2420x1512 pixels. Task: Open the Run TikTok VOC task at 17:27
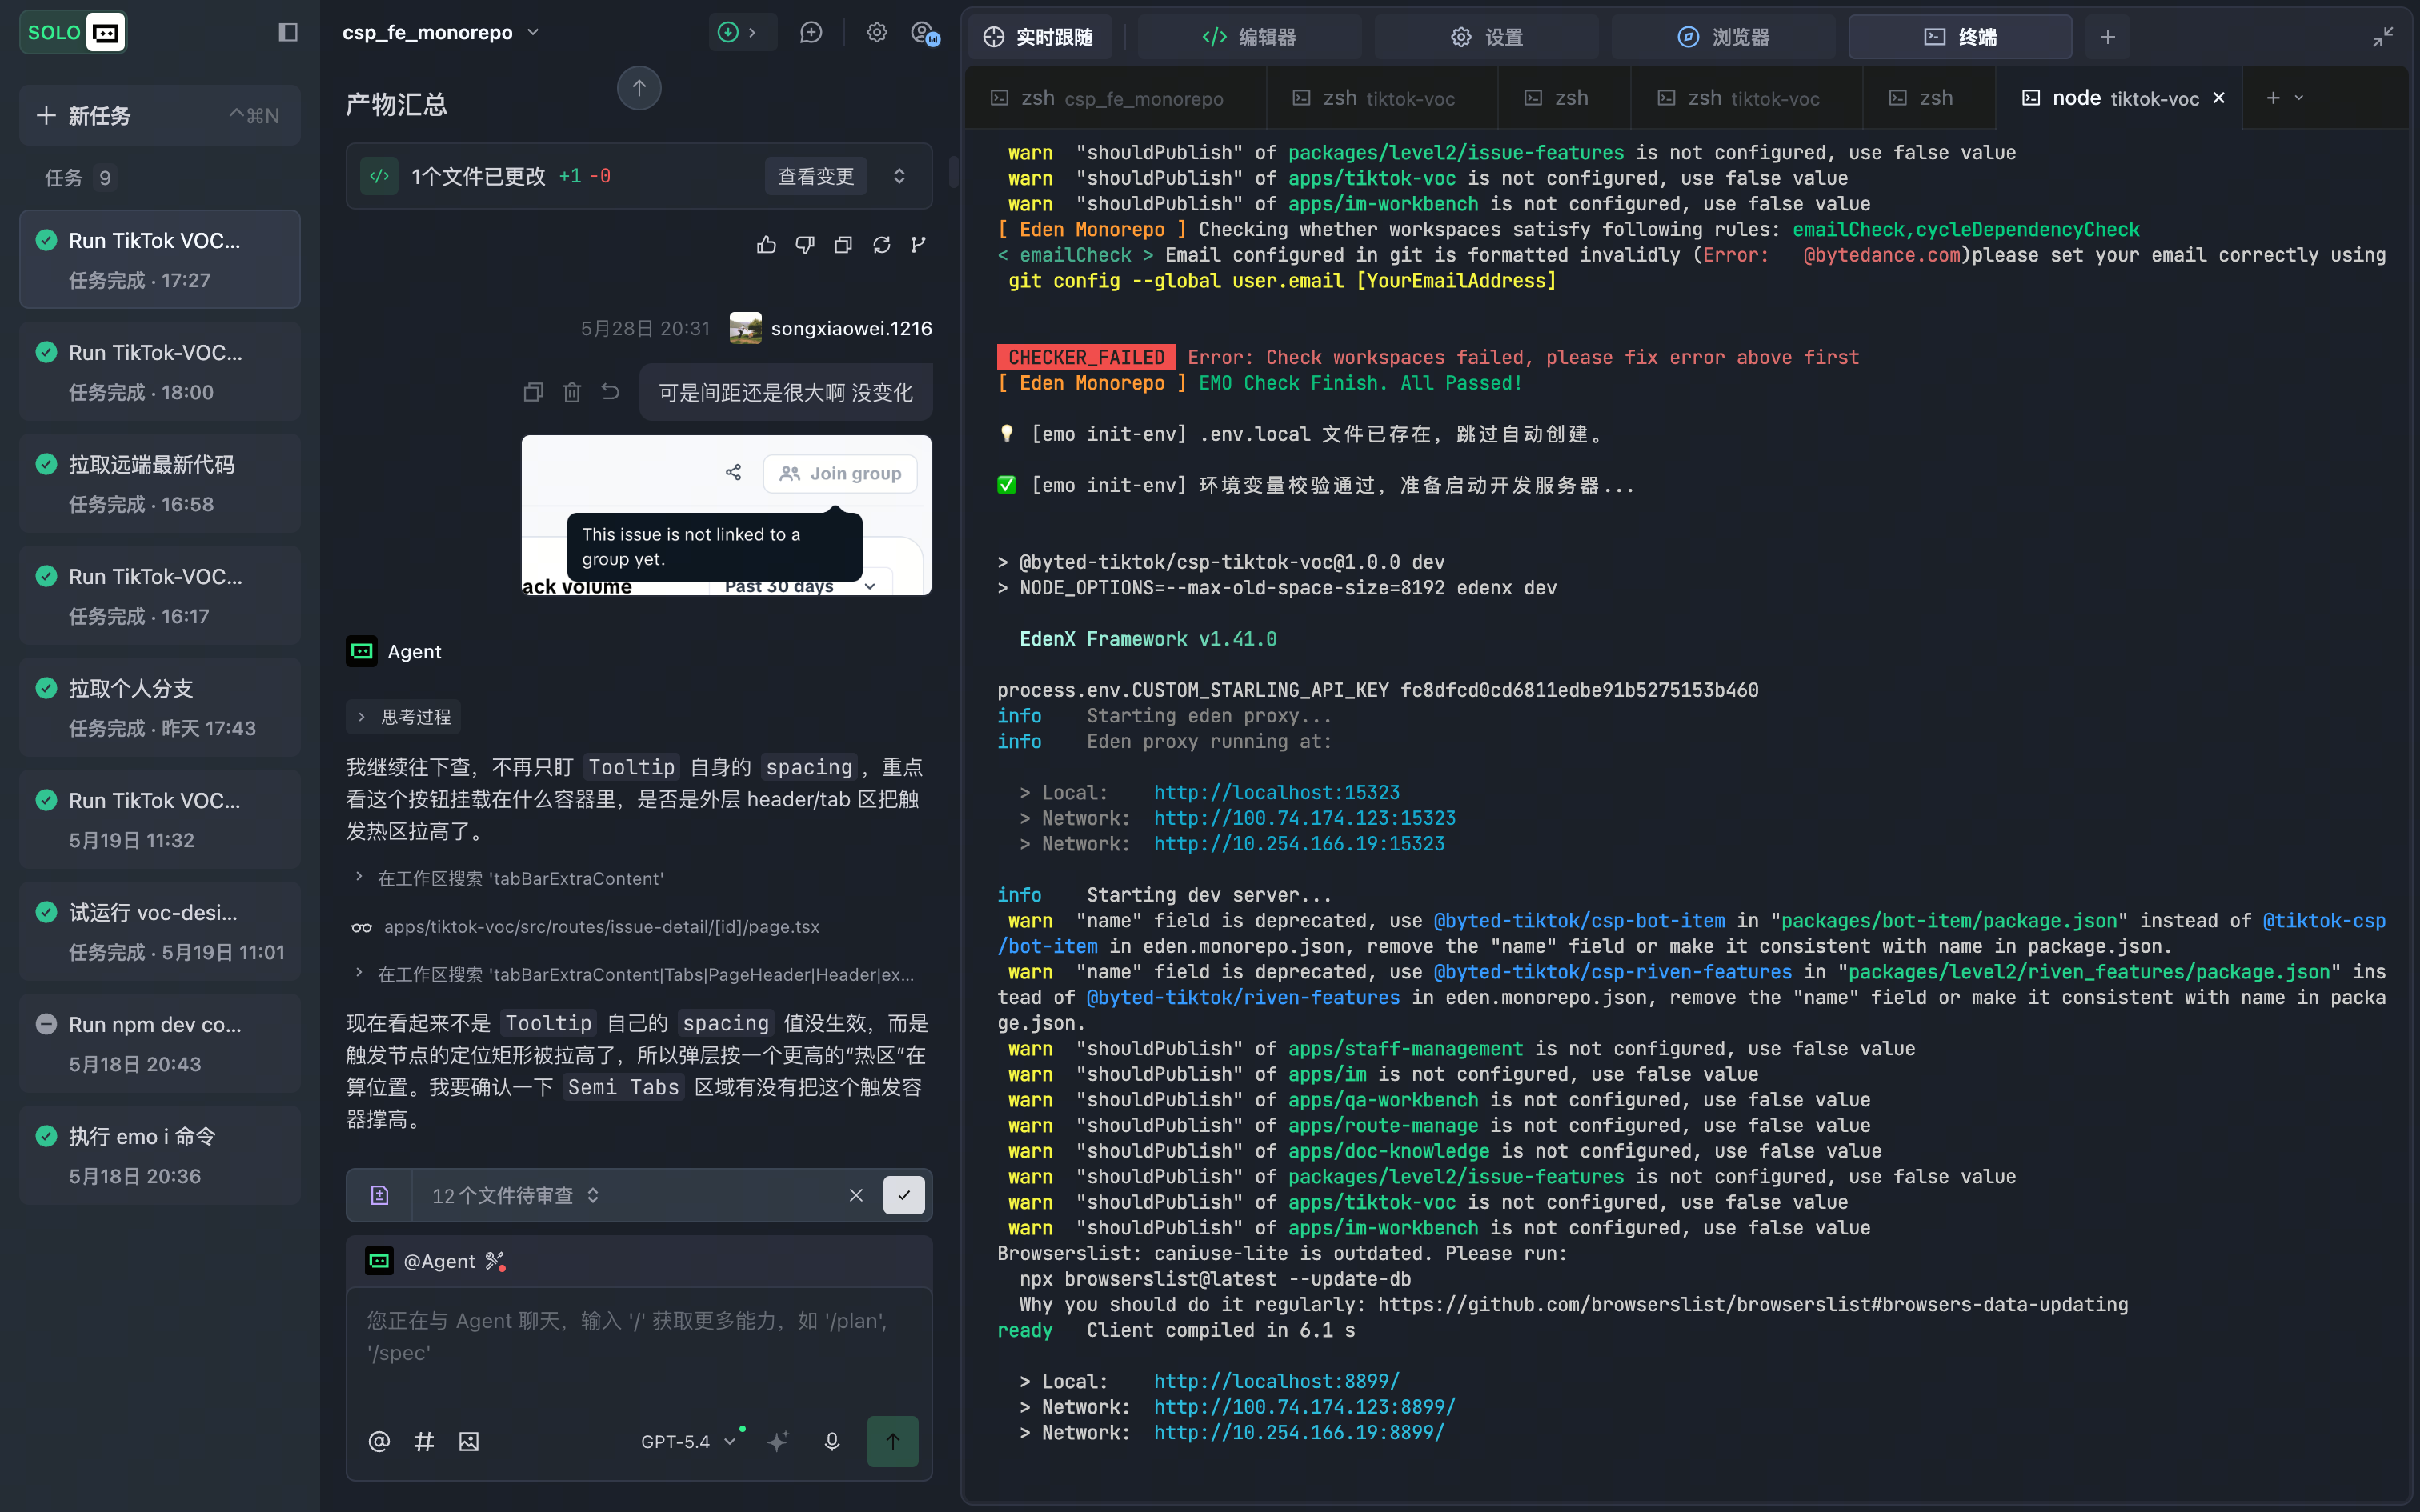coord(160,260)
